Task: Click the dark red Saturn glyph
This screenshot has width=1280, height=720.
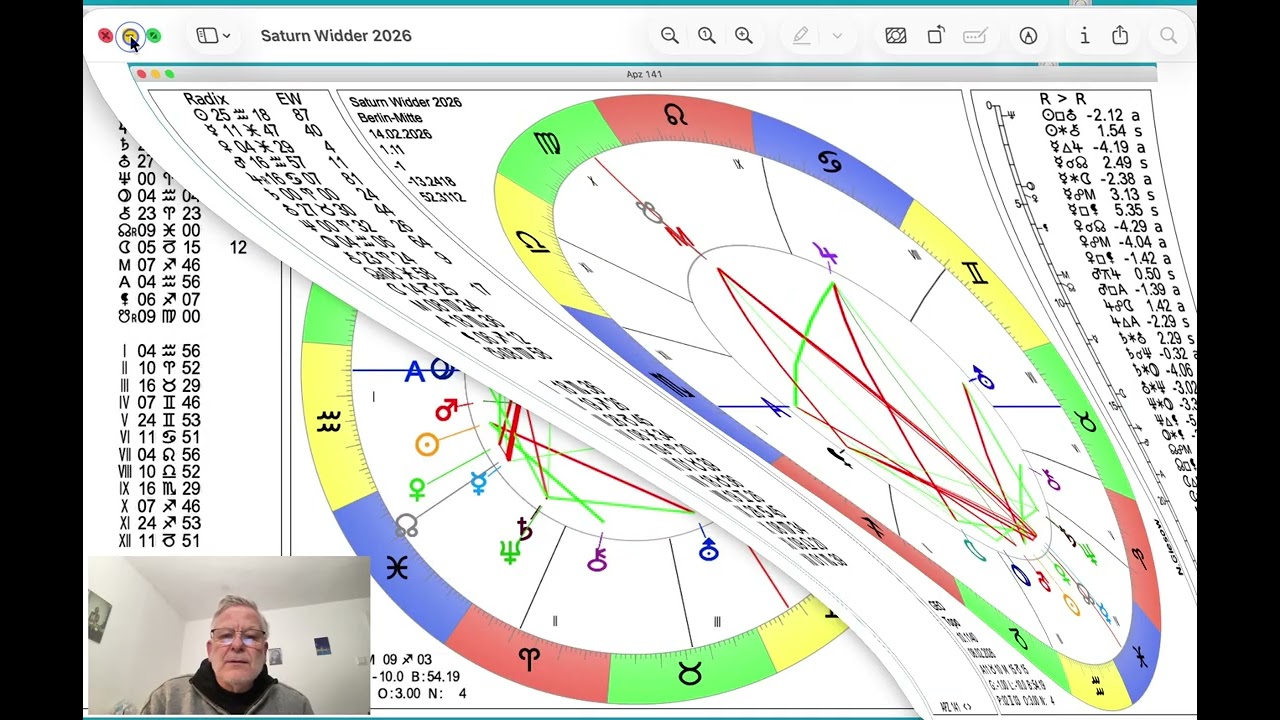Action: [524, 529]
